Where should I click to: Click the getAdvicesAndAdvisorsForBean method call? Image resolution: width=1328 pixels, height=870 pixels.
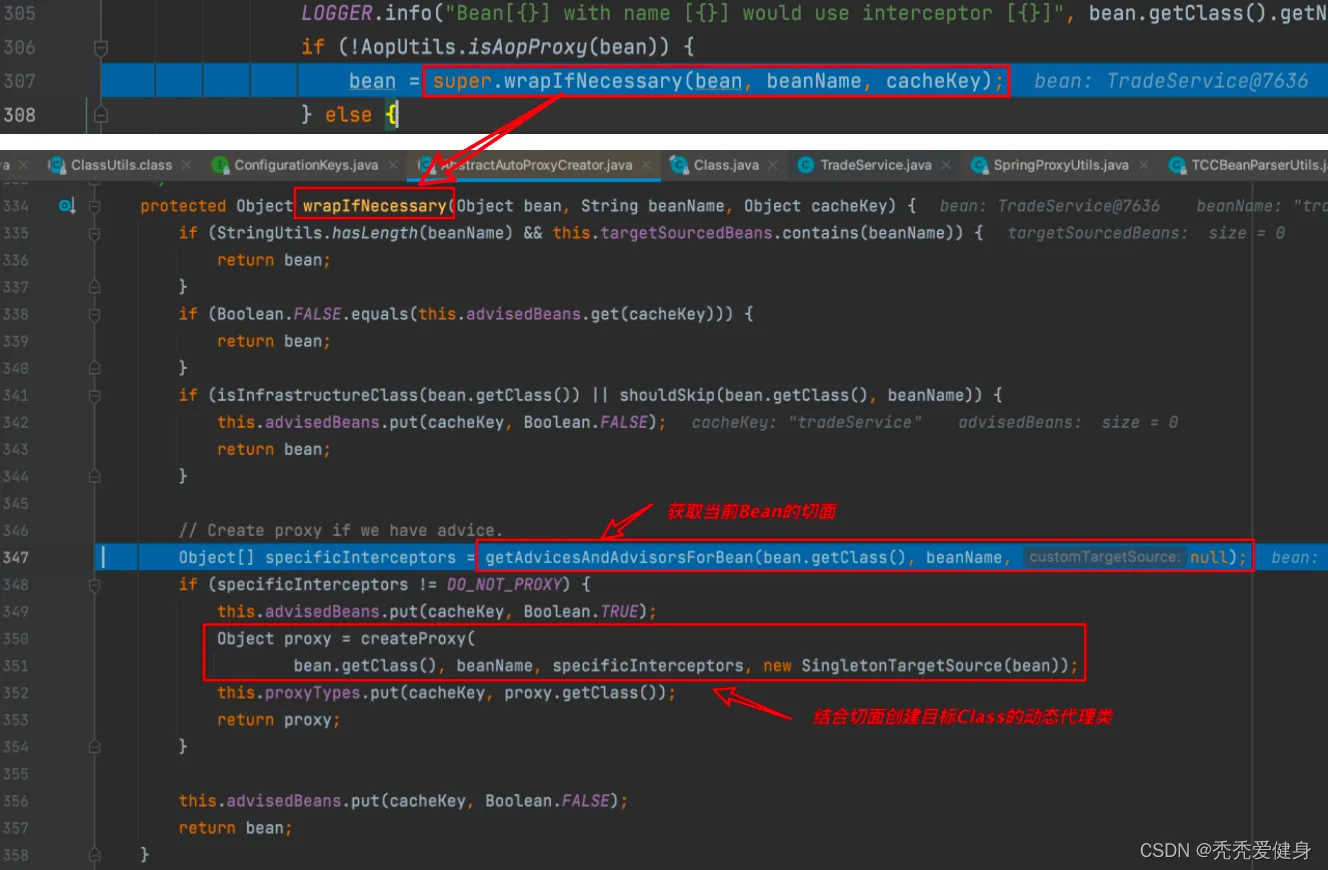click(619, 557)
